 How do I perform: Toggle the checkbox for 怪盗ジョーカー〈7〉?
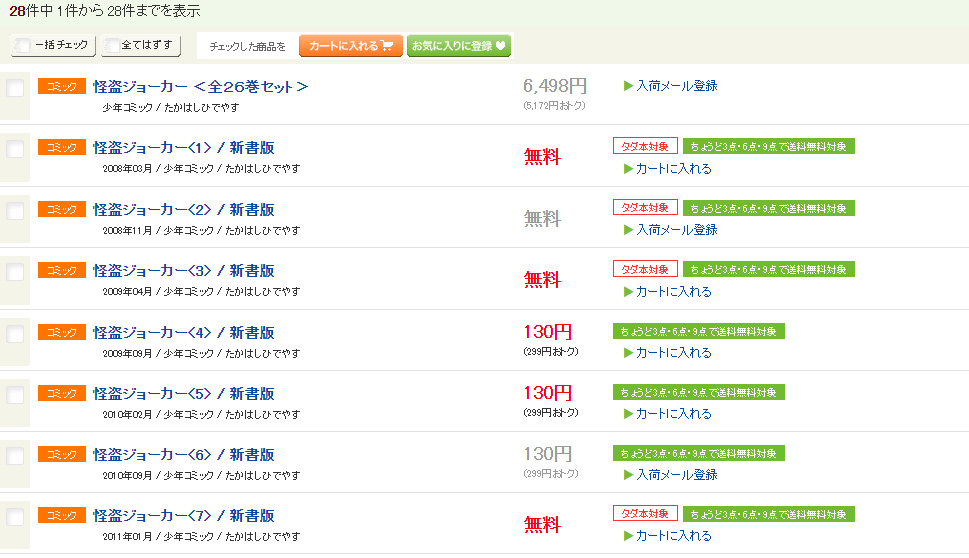16,518
